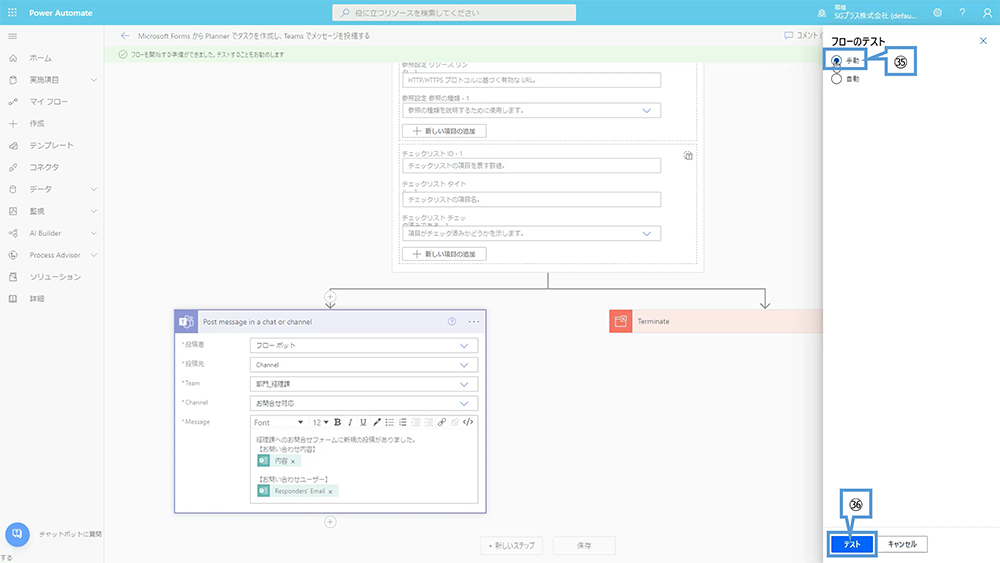Switch message editor to code view
This screenshot has height=563, width=1000.
tap(468, 422)
